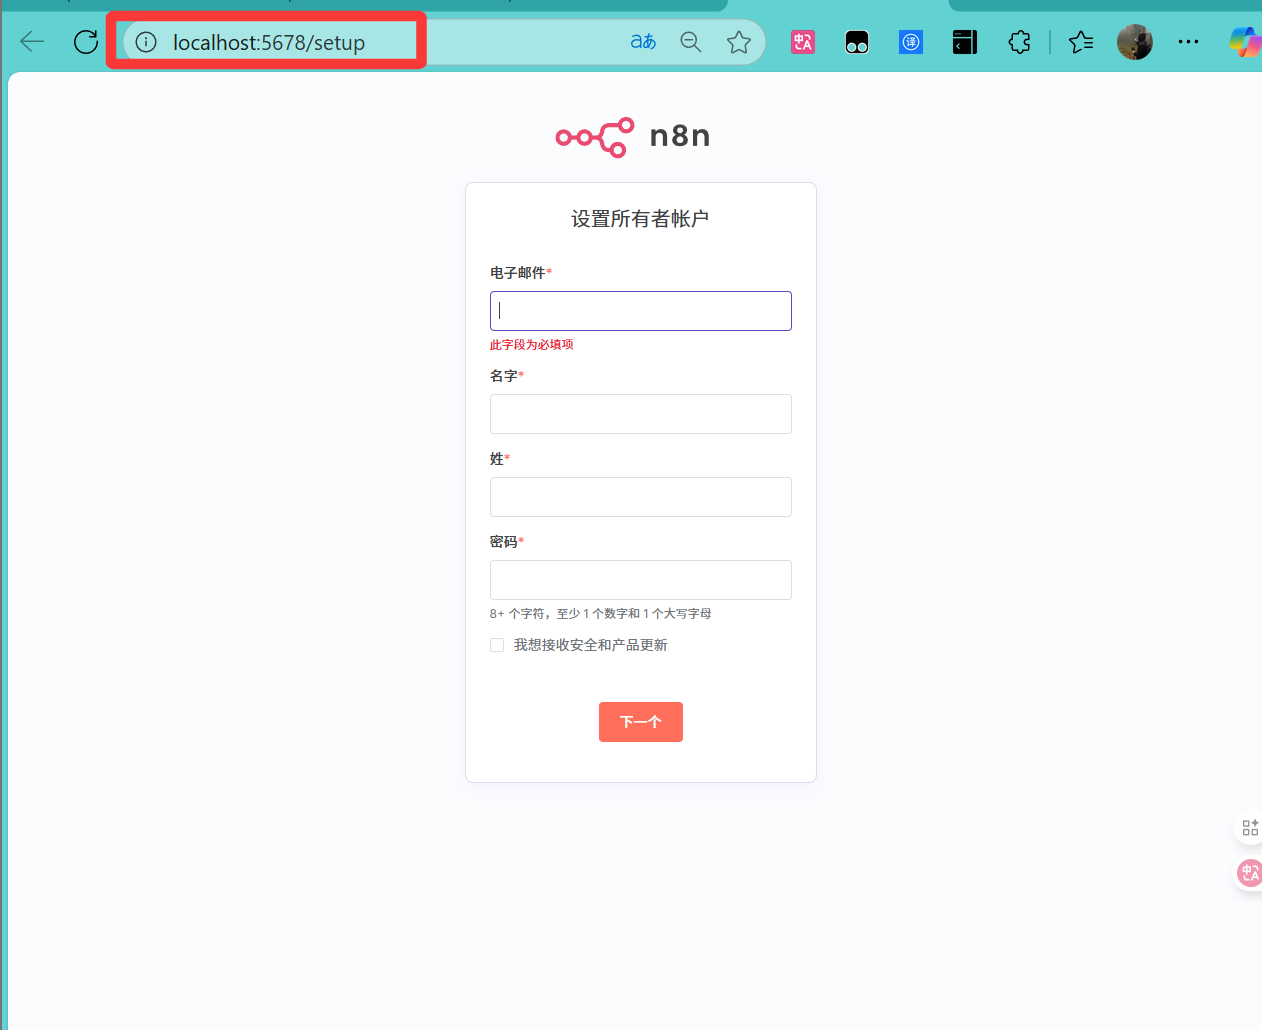1262x1030 pixels.
Task: Open the floating pink translate icon
Action: click(x=1250, y=873)
